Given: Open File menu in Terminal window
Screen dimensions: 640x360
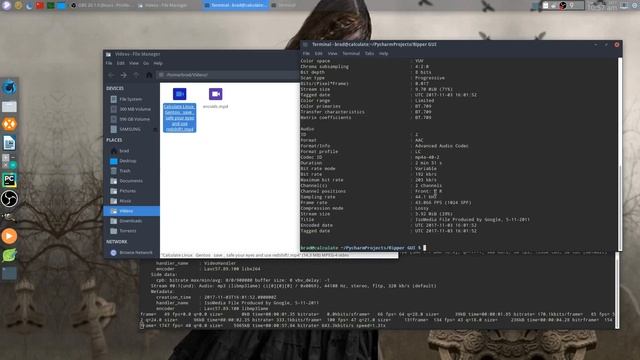Looking at the screenshot, I should [306, 53].
